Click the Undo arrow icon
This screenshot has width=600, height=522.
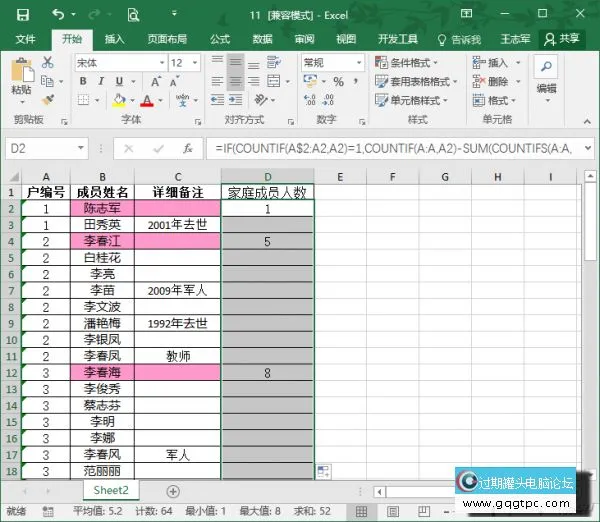[x=57, y=15]
